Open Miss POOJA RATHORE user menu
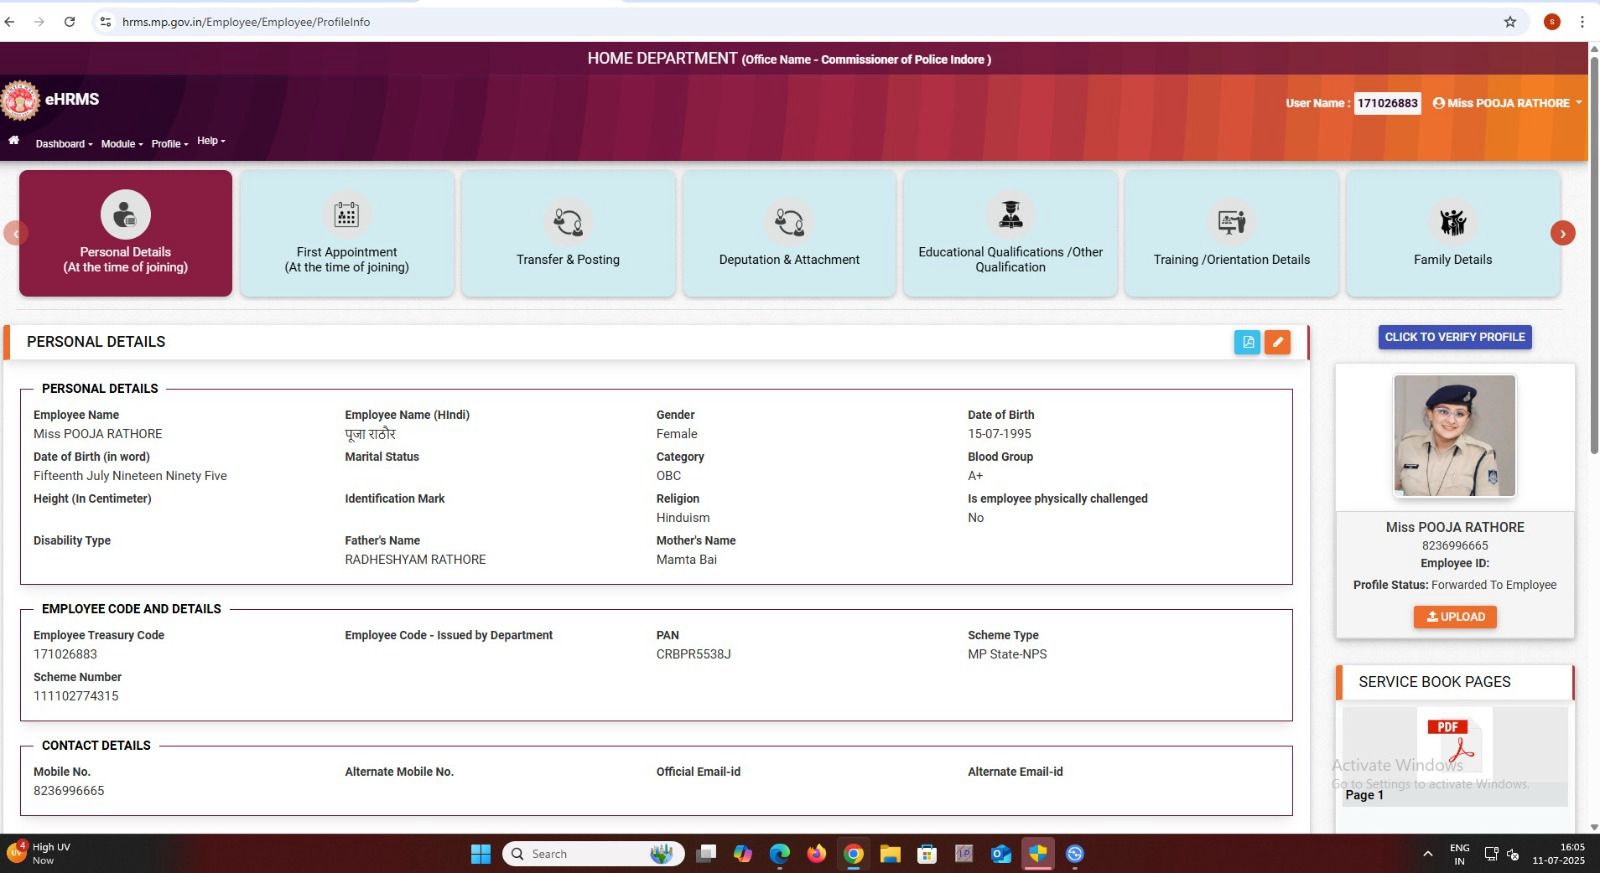 pos(1507,103)
